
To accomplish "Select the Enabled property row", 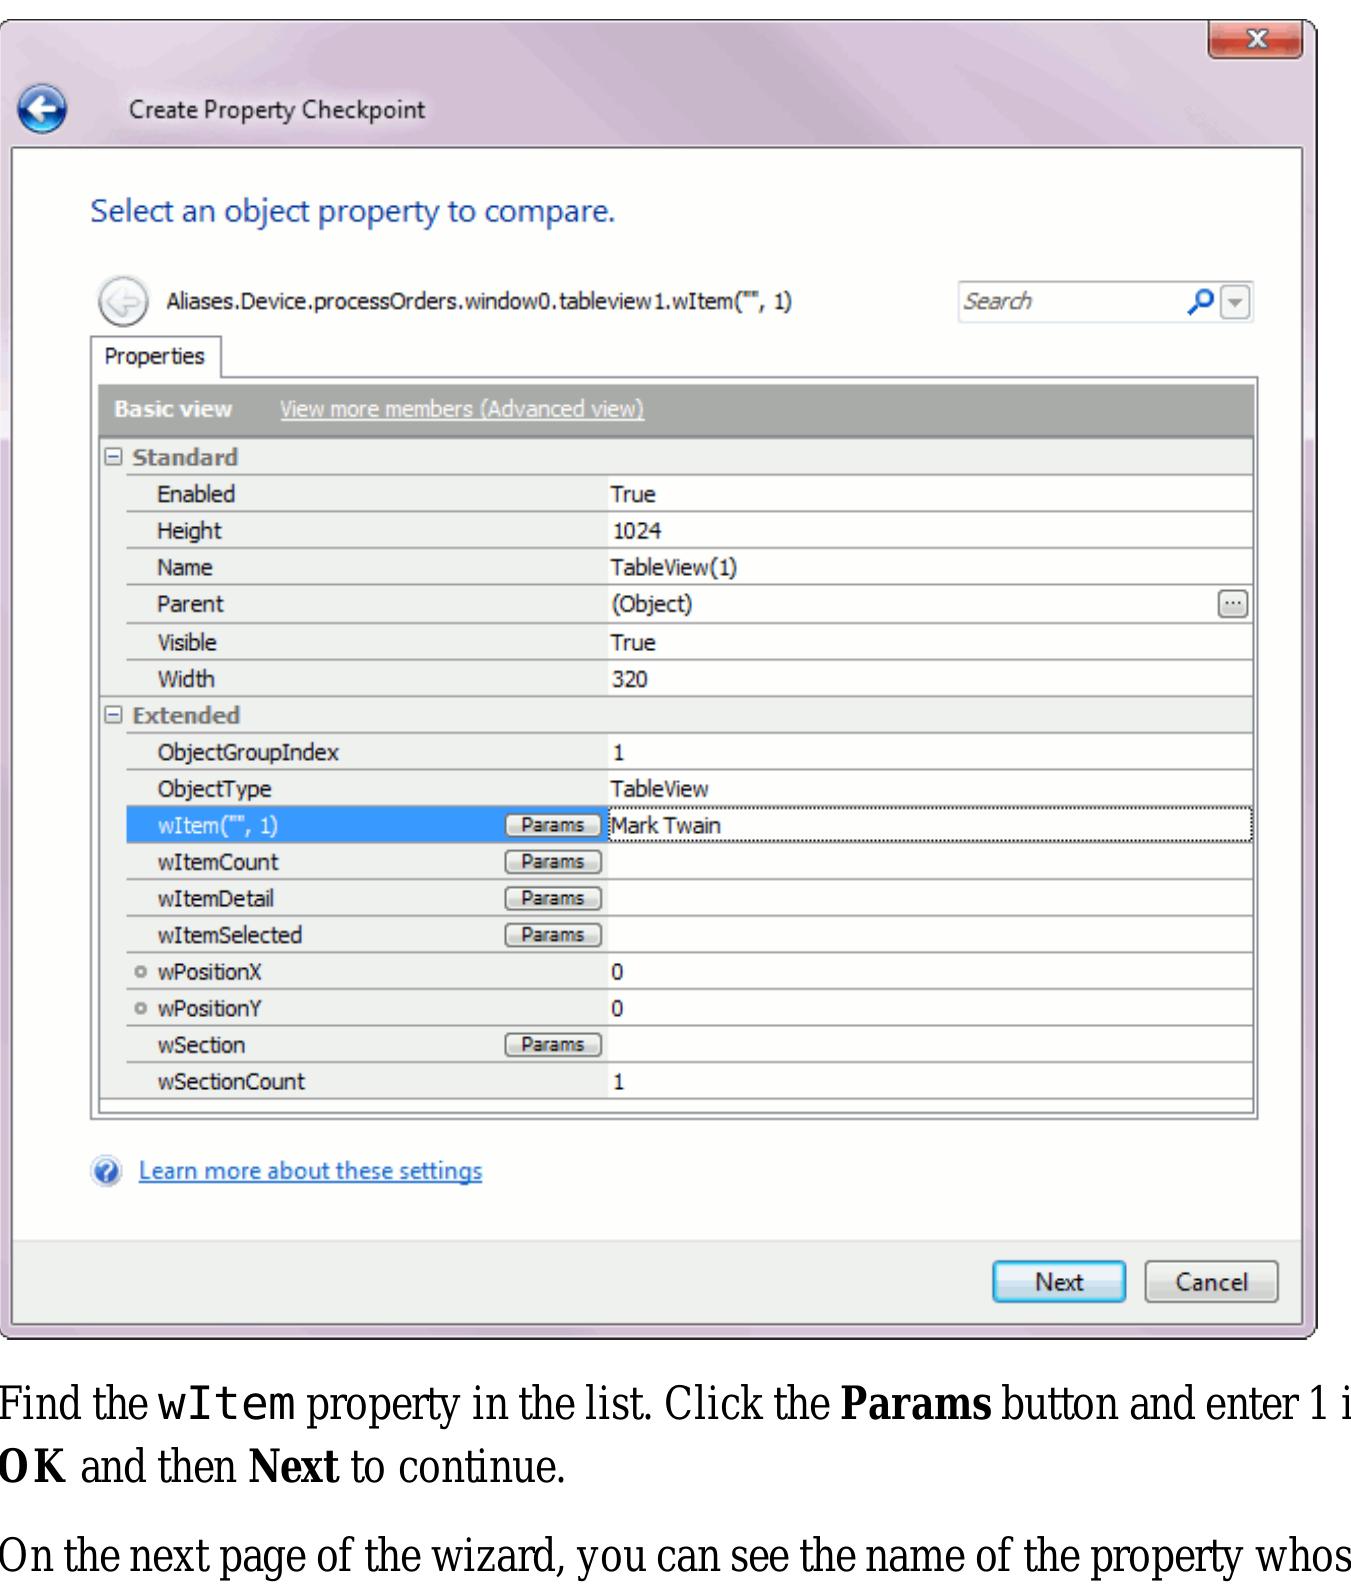I will 689,494.
